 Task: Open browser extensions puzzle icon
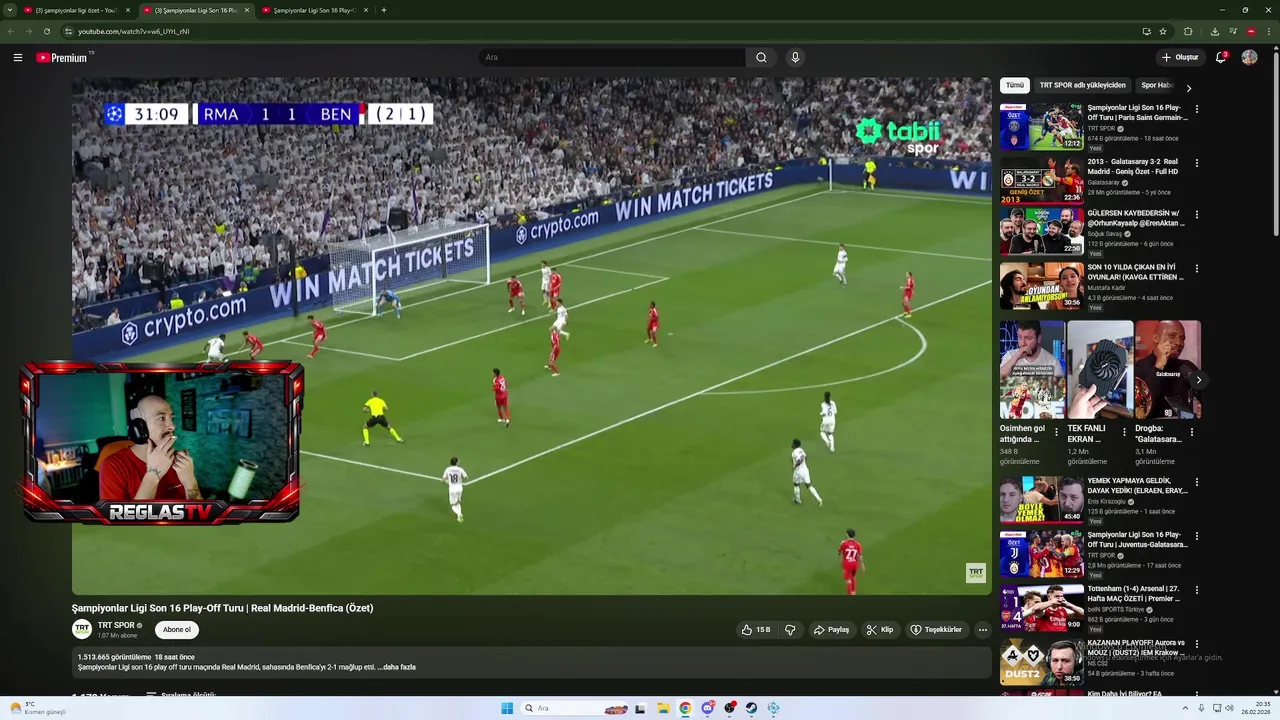(1188, 31)
